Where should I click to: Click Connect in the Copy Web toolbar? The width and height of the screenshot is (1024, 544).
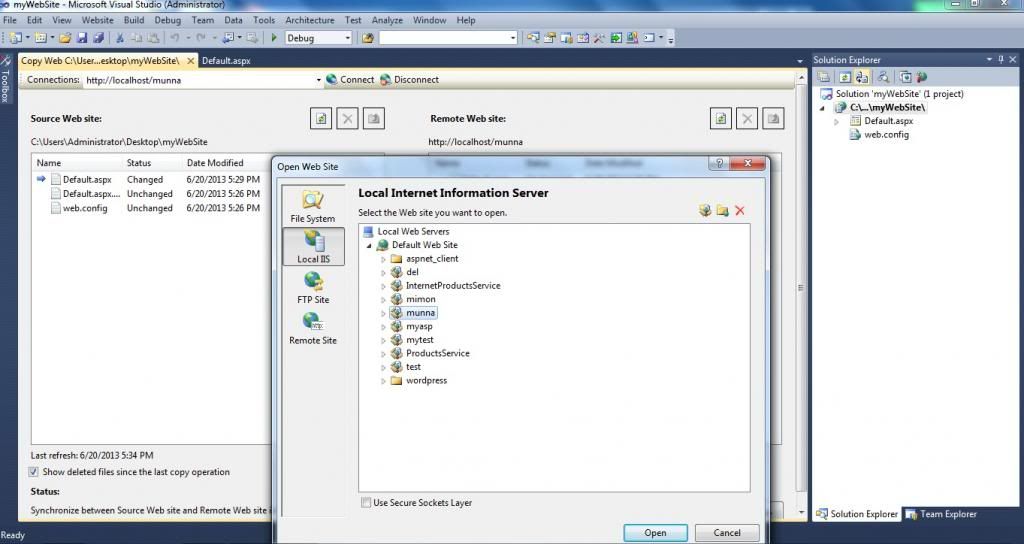350,80
